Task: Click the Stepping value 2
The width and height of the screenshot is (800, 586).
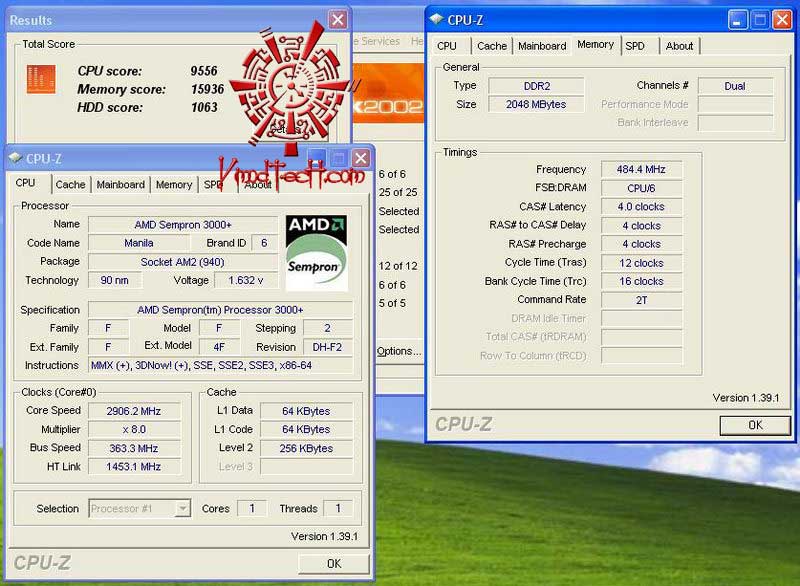Action: tap(327, 328)
